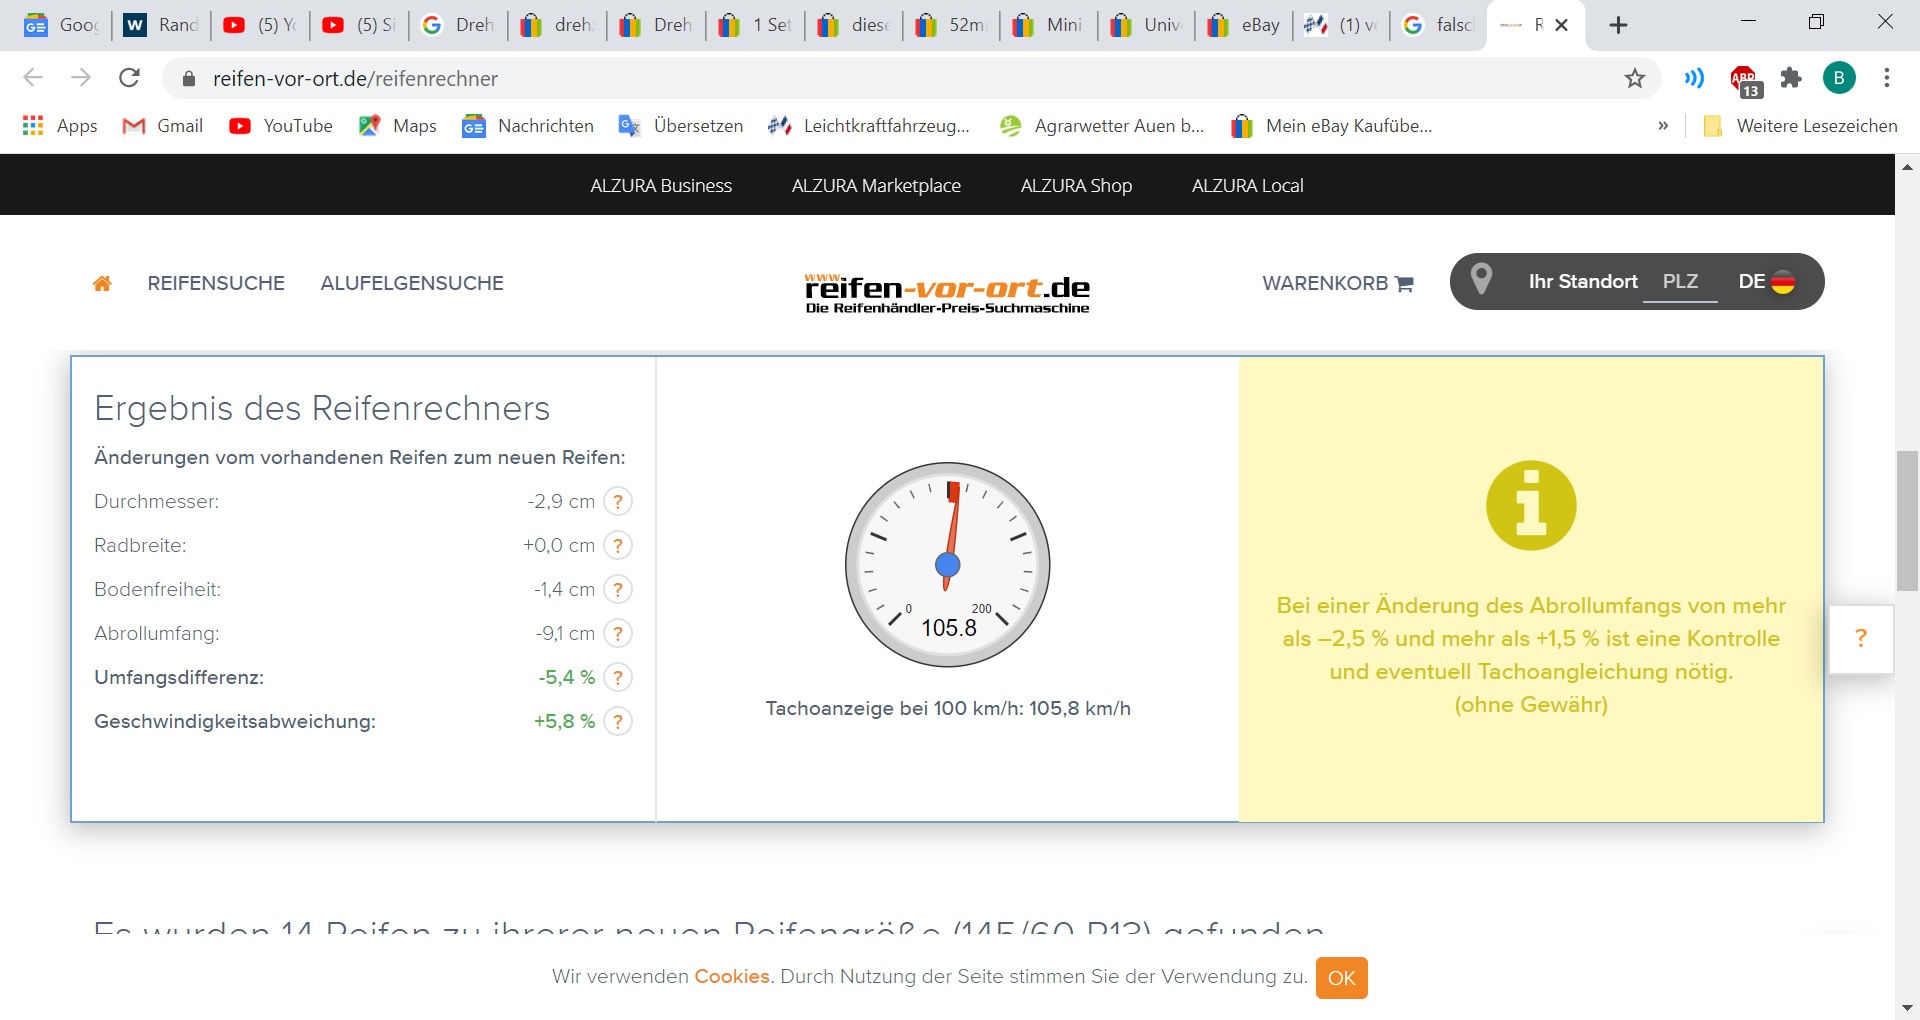Switch to the Word 'Rand' tab
Screen dimensions: 1920x1020
(161, 25)
